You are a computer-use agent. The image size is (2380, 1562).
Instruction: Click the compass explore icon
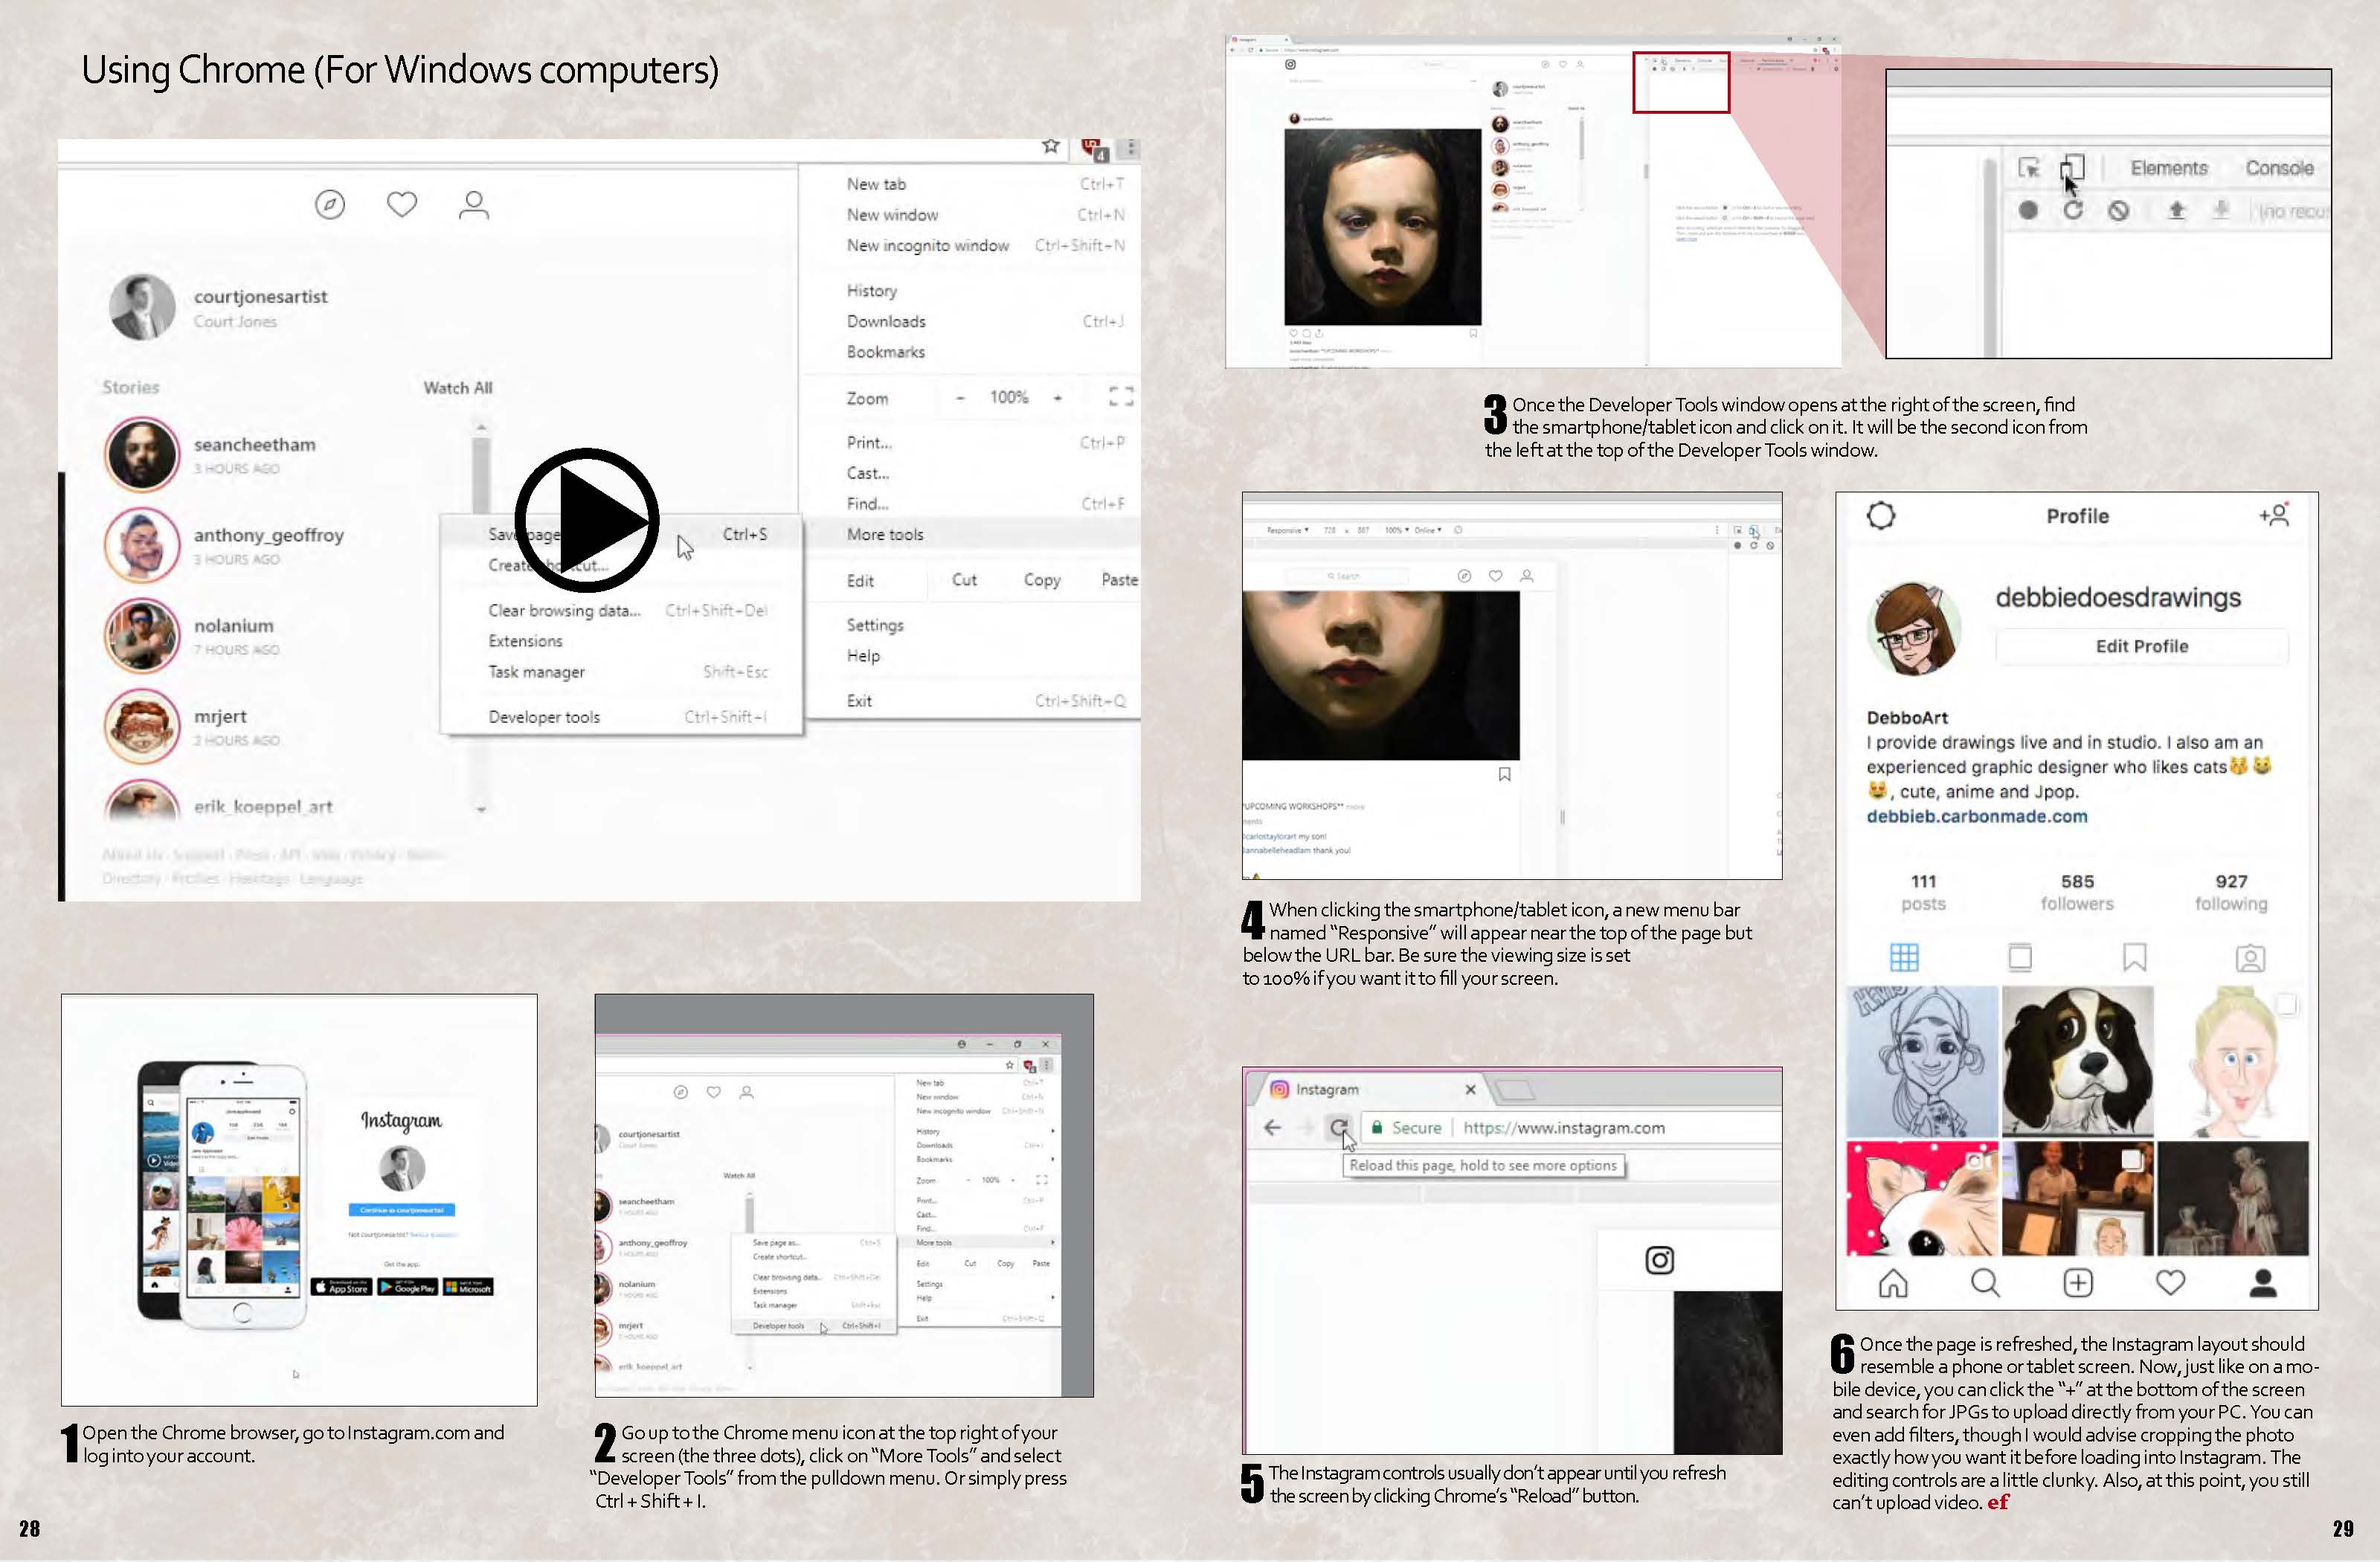(x=330, y=205)
